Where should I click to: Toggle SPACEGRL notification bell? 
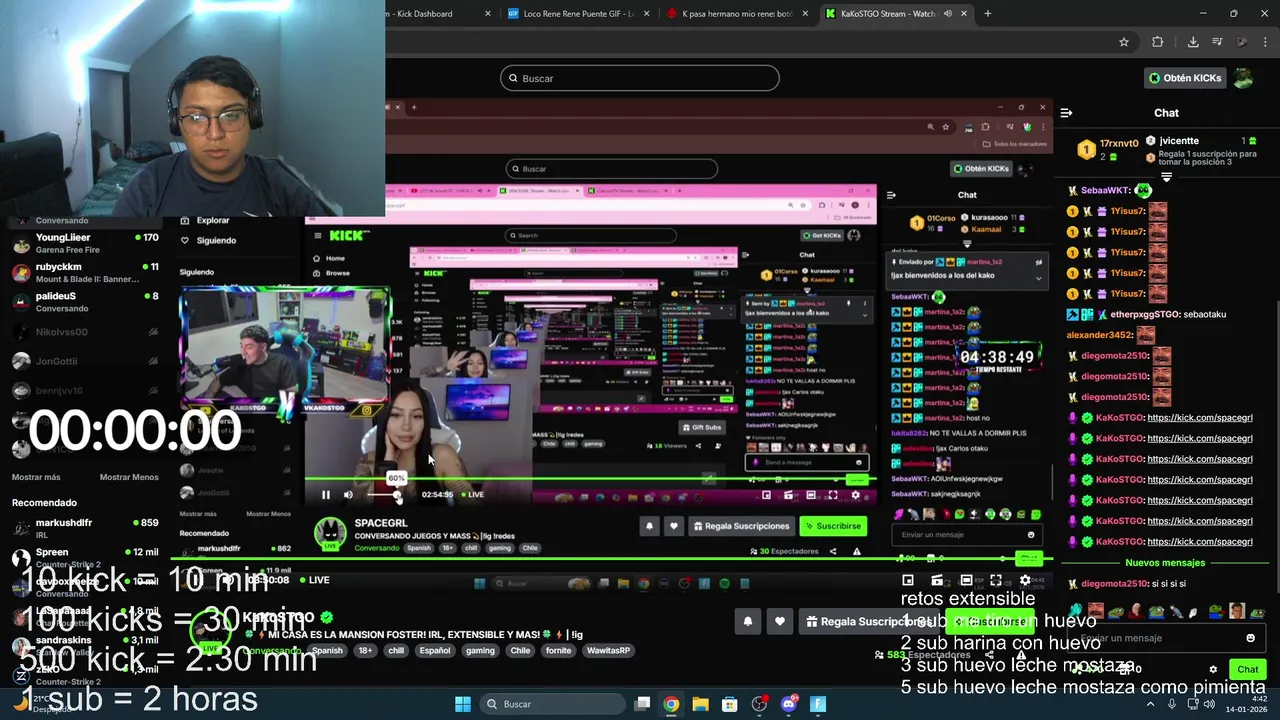click(x=649, y=526)
